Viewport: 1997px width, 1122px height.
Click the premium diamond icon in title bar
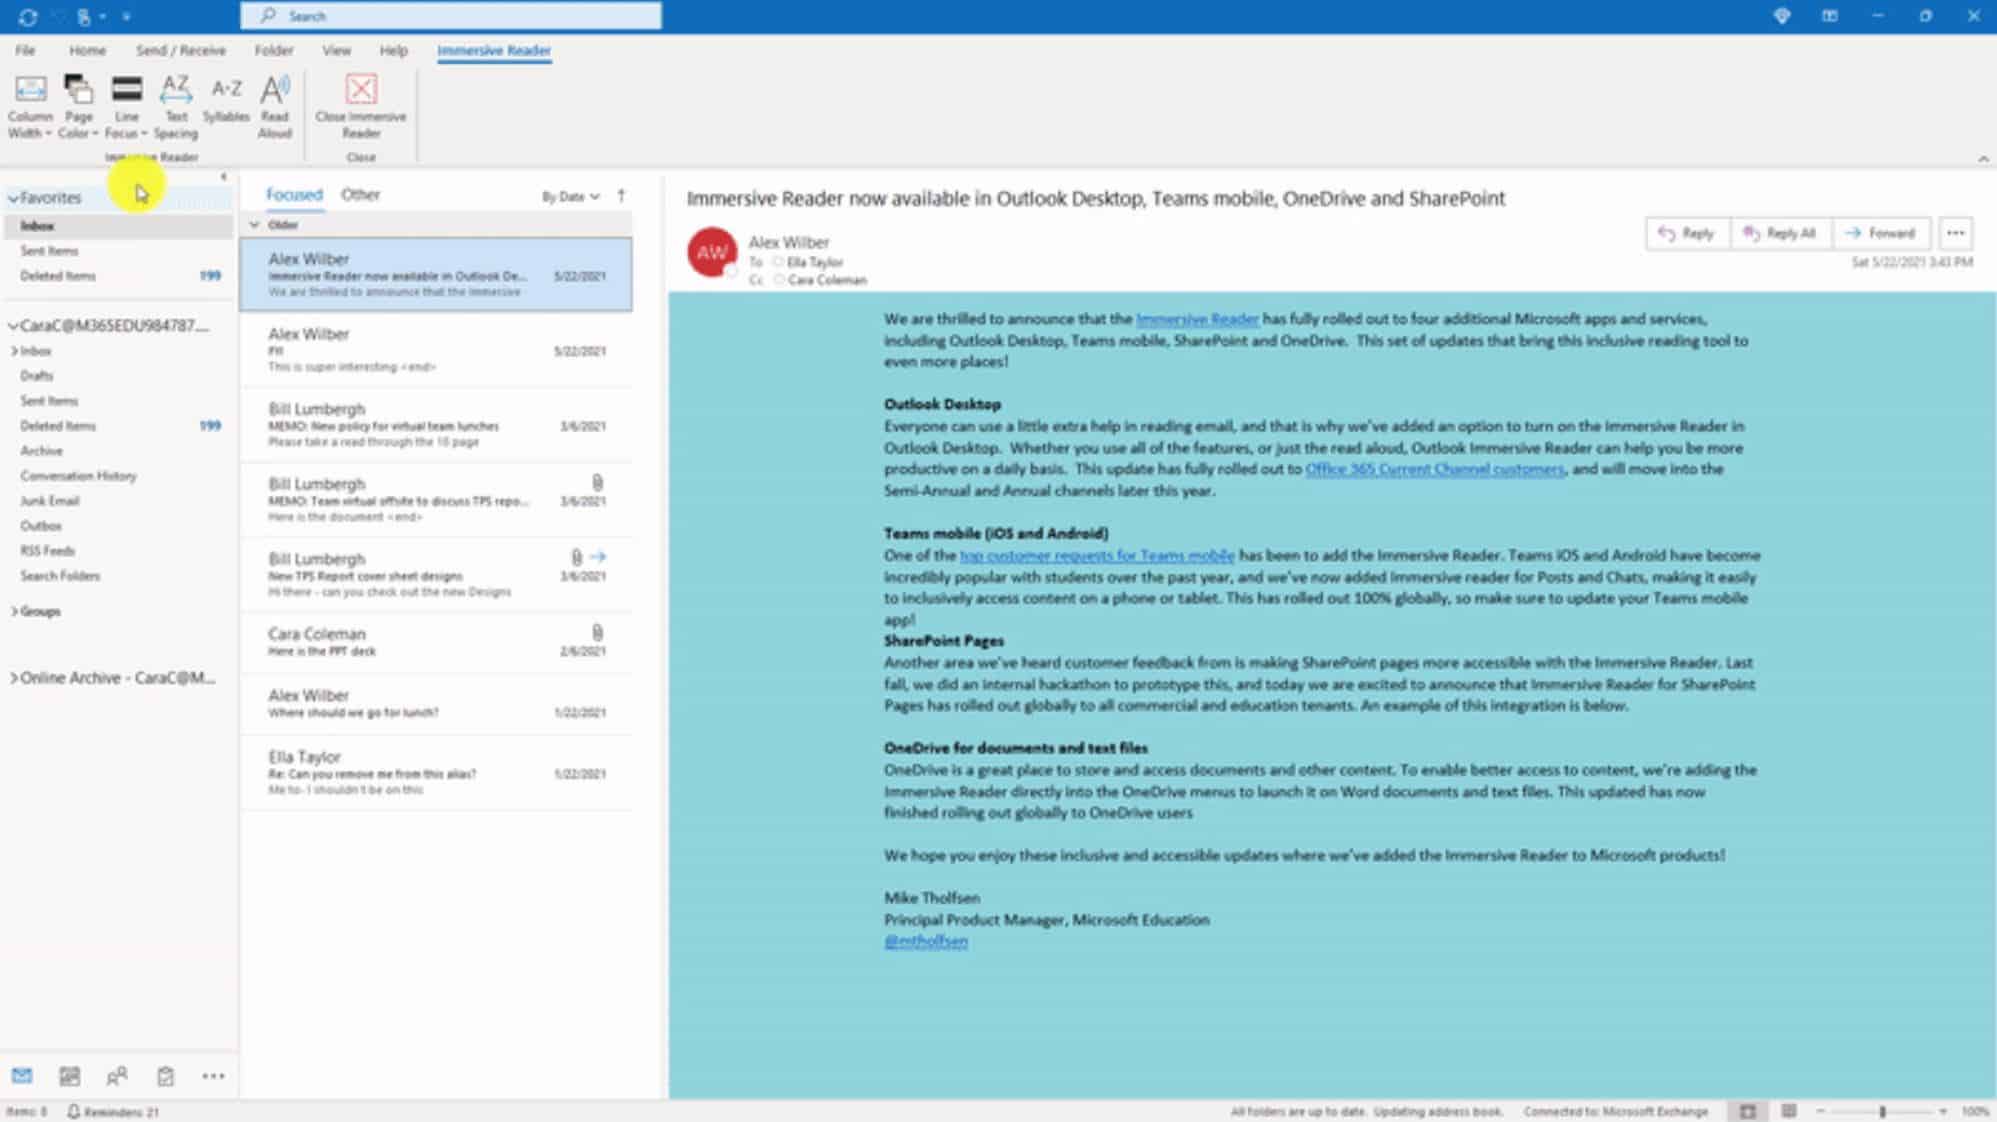point(1781,16)
